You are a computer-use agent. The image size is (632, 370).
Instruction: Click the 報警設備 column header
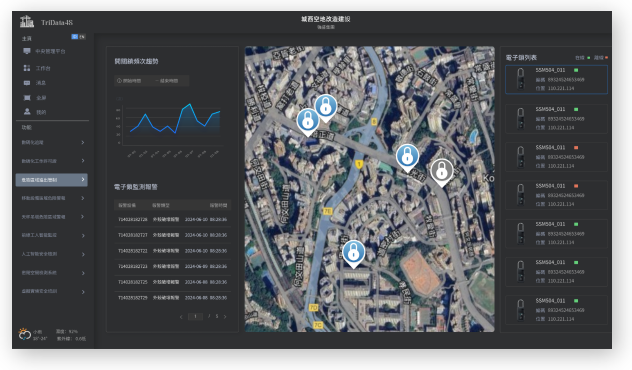127,205
